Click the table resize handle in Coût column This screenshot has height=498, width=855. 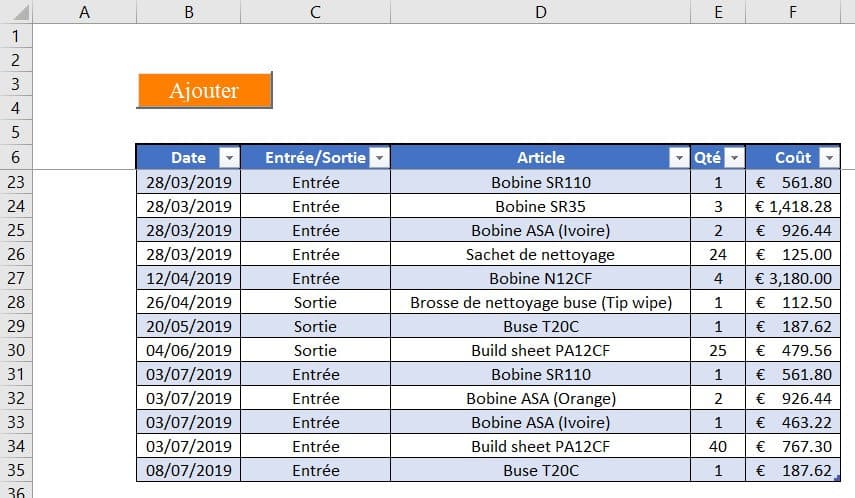[x=837, y=479]
